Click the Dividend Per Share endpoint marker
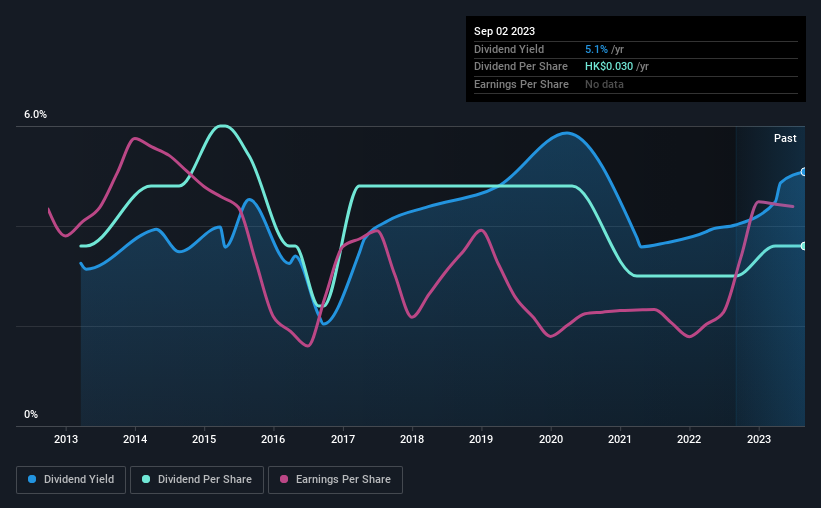The height and width of the screenshot is (508, 821). [x=804, y=246]
